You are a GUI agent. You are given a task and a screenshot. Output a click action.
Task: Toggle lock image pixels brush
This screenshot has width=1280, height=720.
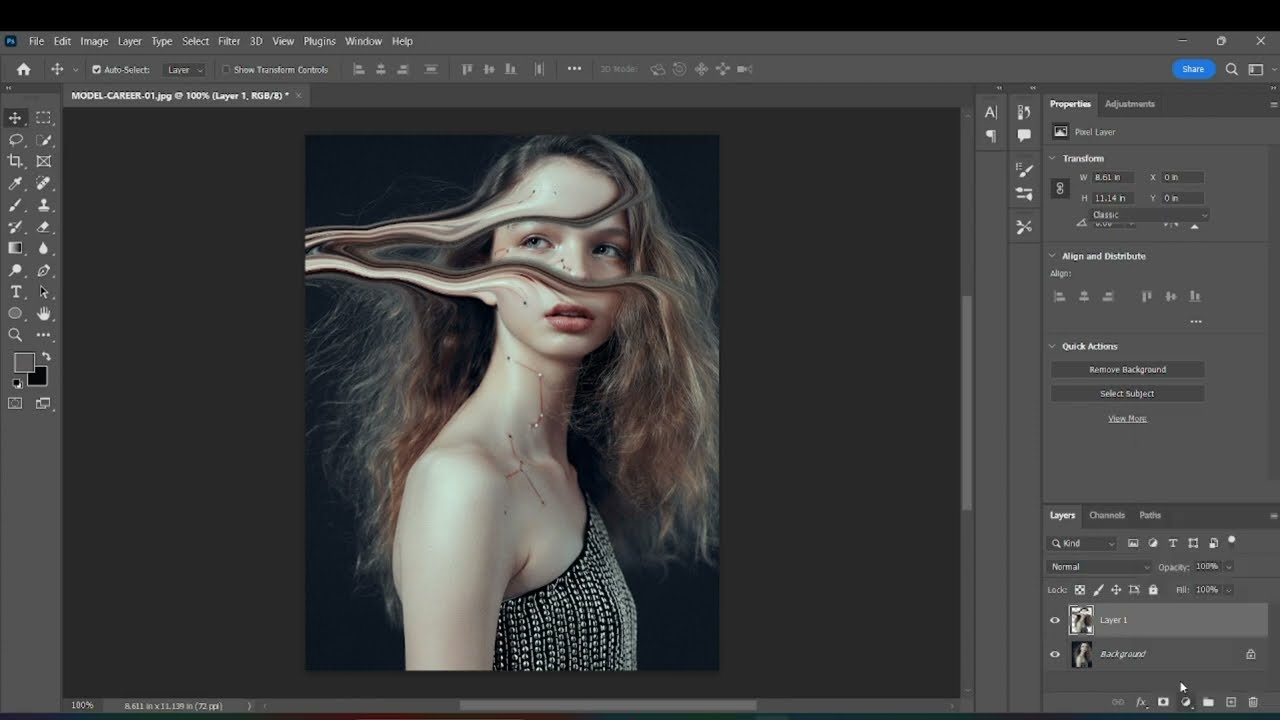pyautogui.click(x=1098, y=590)
